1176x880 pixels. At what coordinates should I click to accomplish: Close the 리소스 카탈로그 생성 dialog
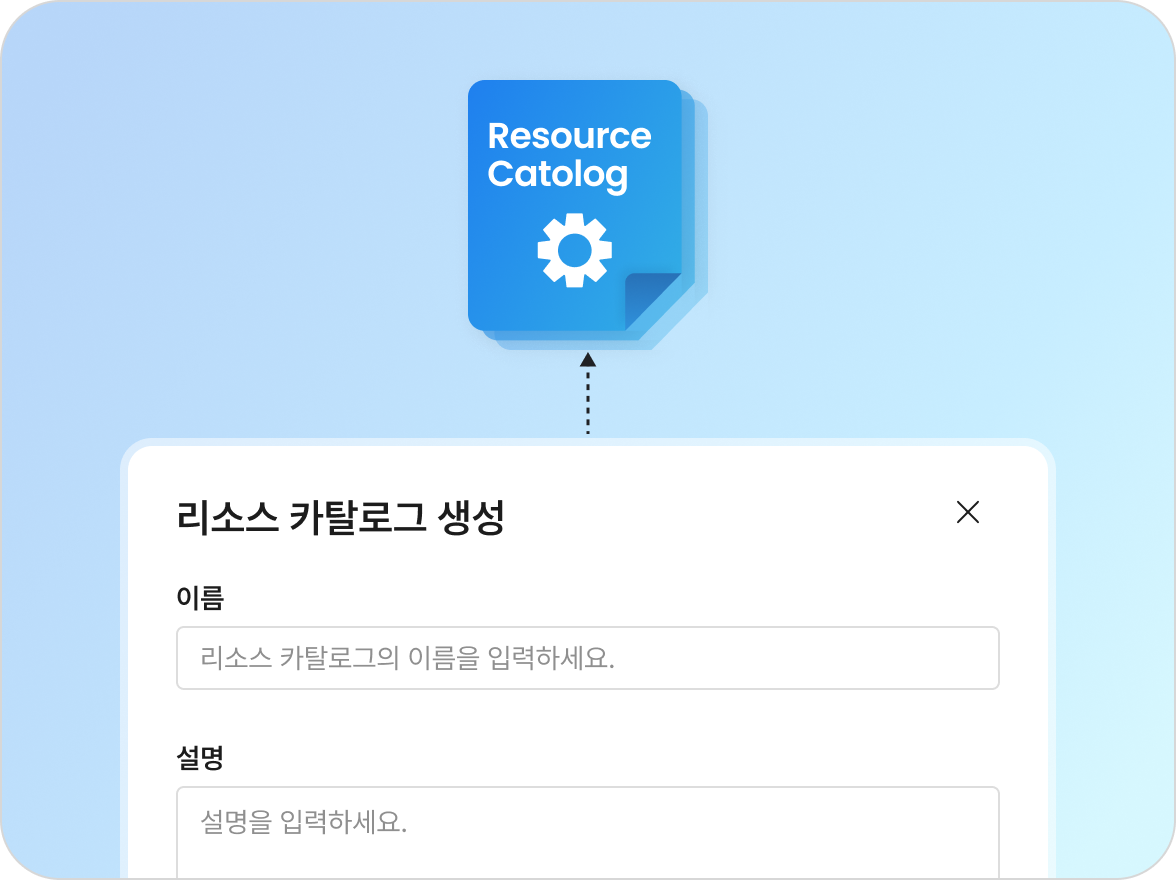click(x=967, y=513)
